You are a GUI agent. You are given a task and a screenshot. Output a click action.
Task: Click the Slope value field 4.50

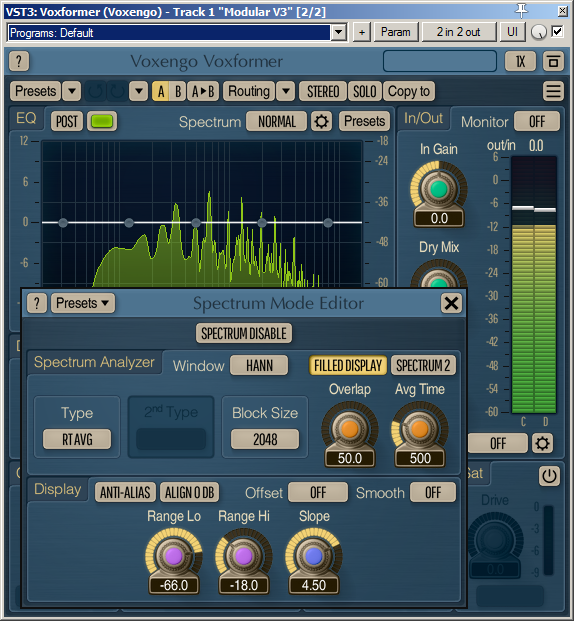pyautogui.click(x=314, y=585)
